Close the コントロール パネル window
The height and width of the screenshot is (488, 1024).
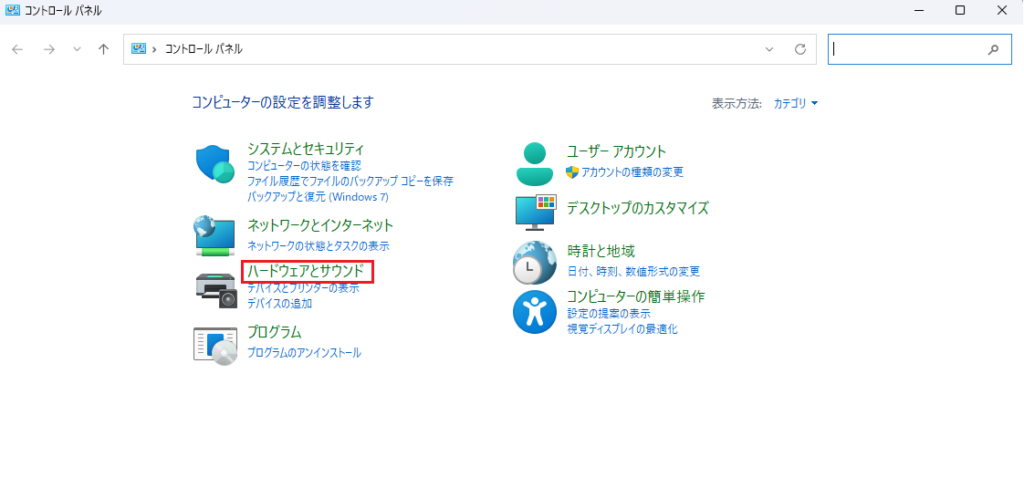tap(1002, 10)
